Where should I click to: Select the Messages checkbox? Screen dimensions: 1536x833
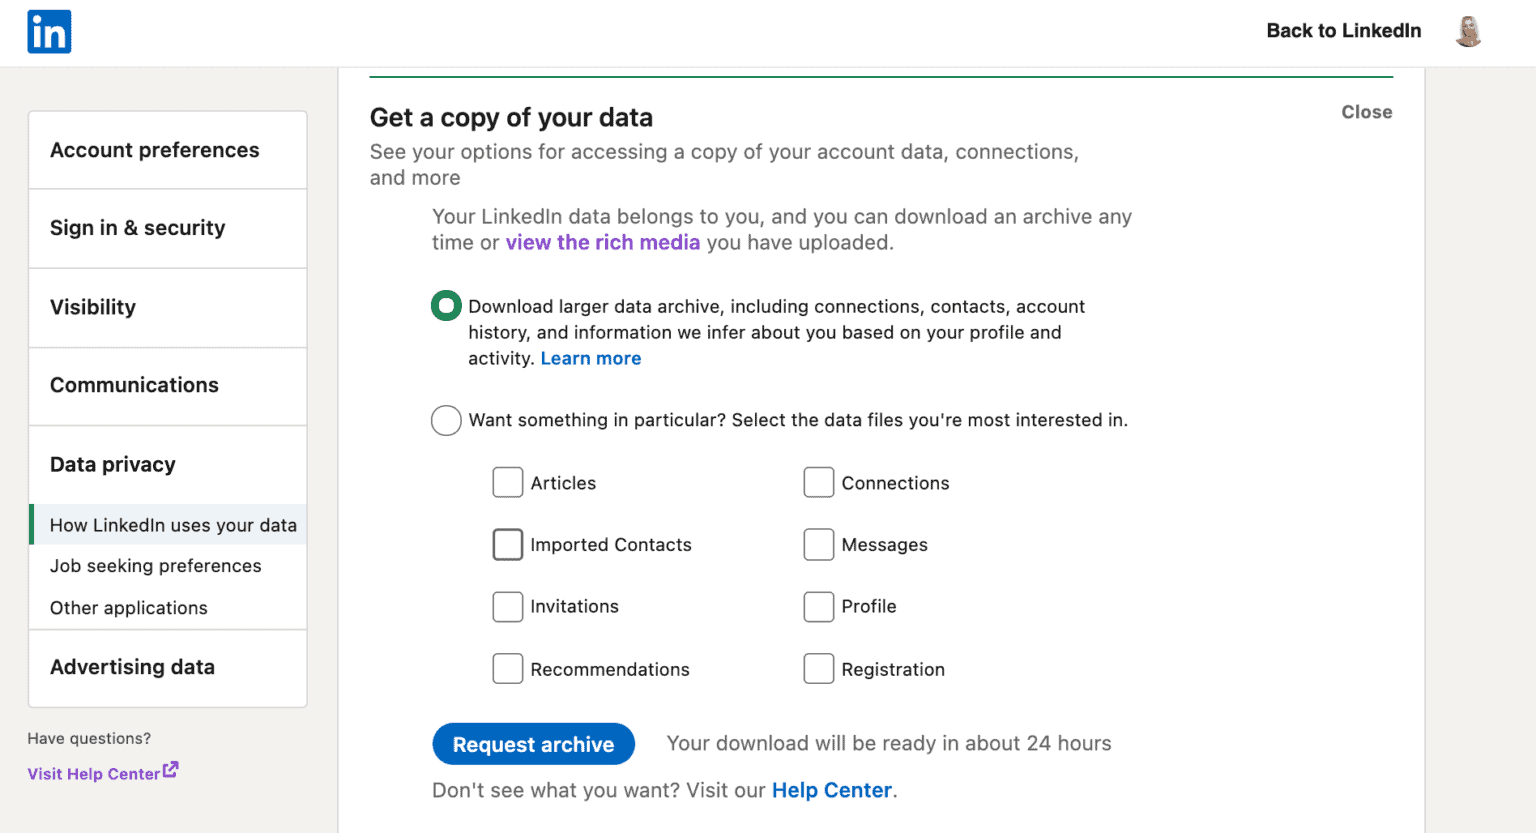point(819,544)
